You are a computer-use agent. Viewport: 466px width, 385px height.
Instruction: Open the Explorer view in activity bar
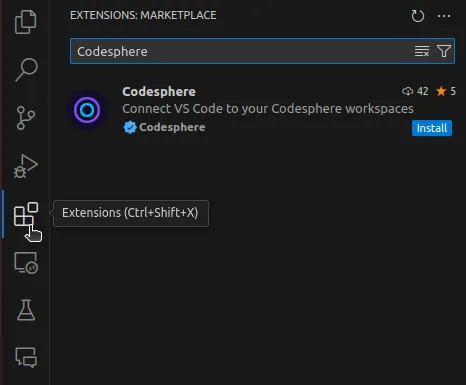pos(26,22)
